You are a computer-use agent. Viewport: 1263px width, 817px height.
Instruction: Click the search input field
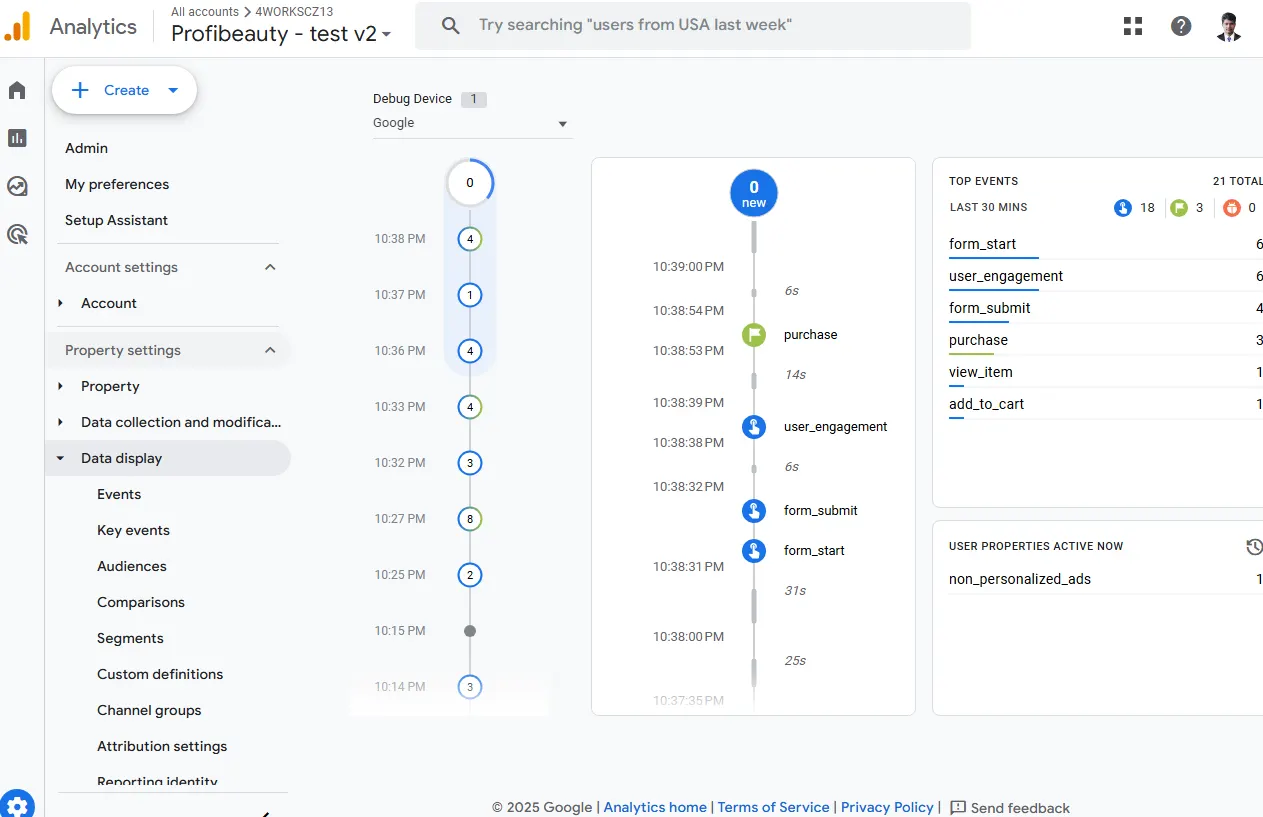click(x=692, y=25)
